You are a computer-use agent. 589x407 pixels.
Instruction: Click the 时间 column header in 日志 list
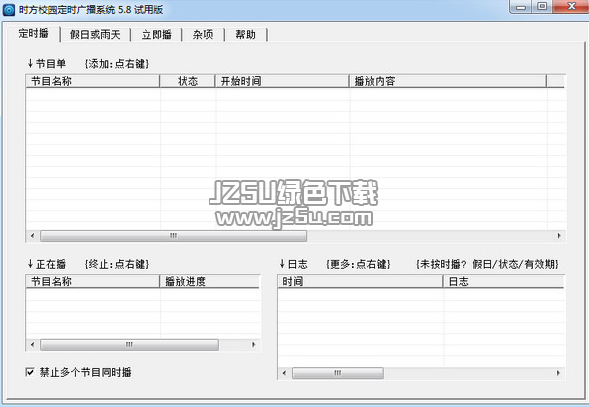click(360, 281)
